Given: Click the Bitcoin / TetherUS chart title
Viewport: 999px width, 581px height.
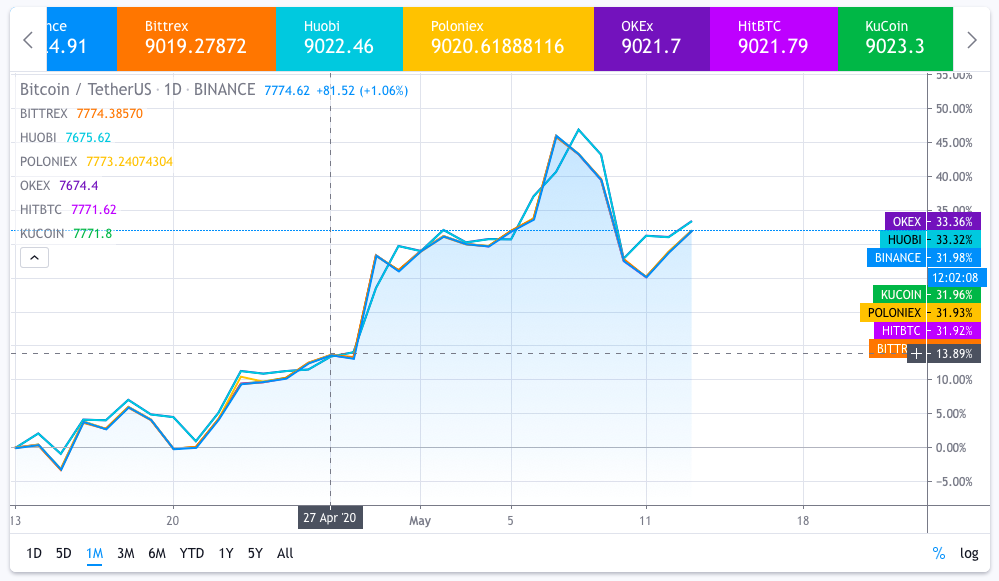Looking at the screenshot, I should [137, 90].
